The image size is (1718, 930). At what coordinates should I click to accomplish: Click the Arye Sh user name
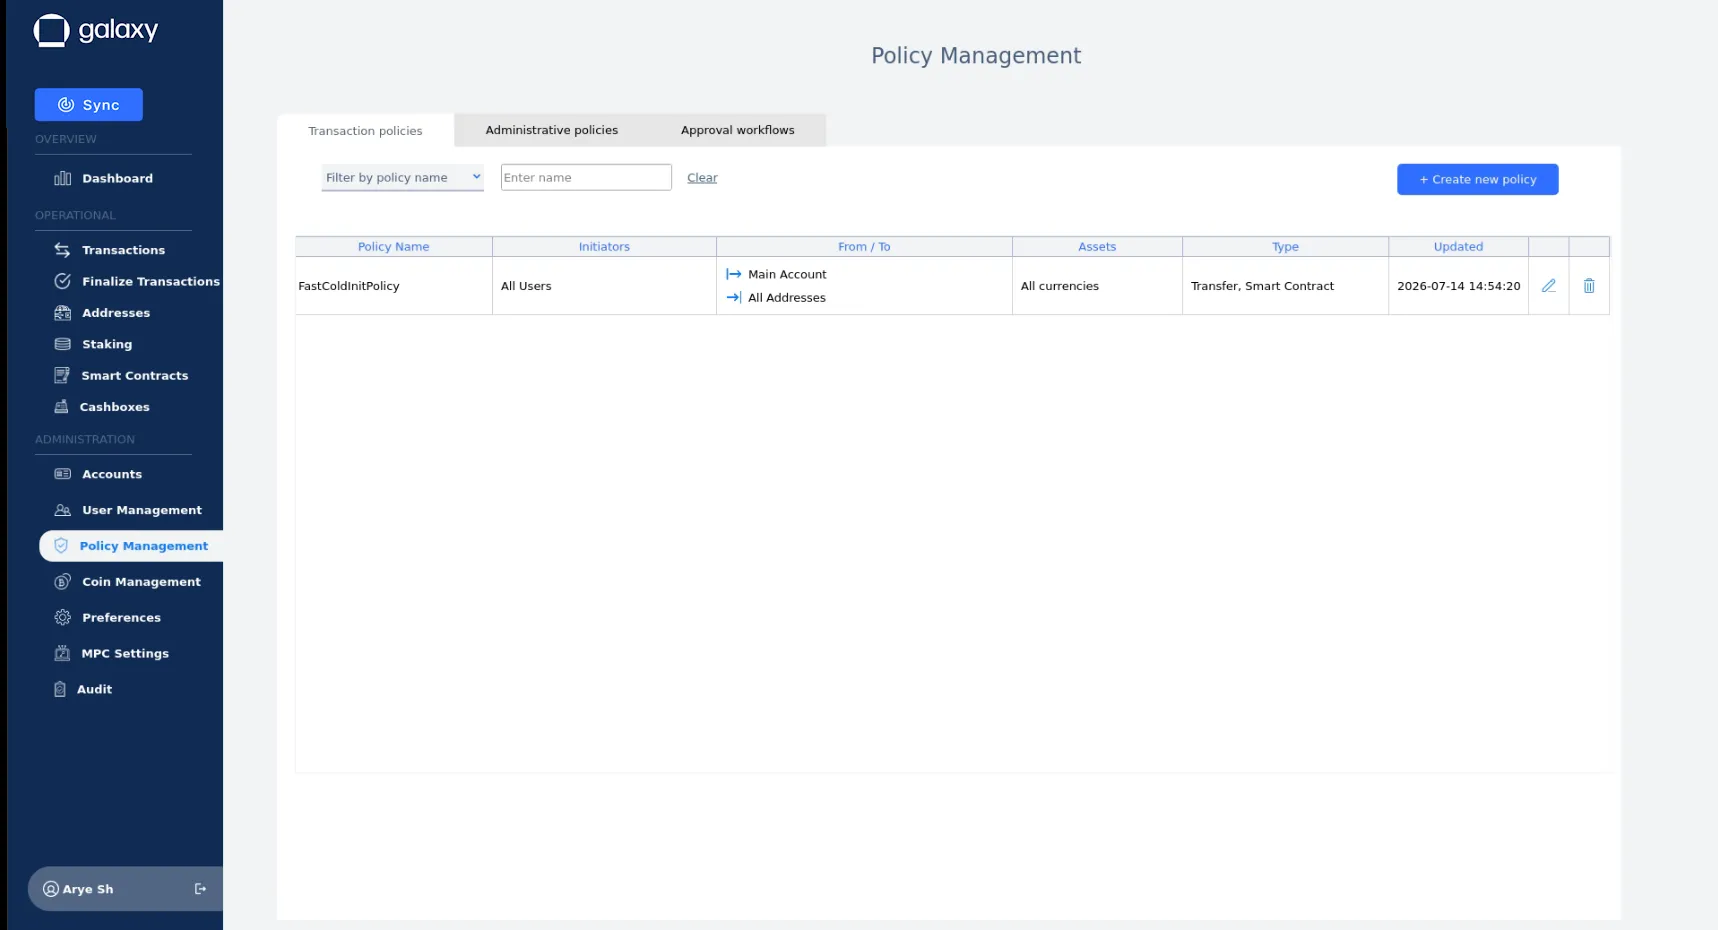coord(88,889)
